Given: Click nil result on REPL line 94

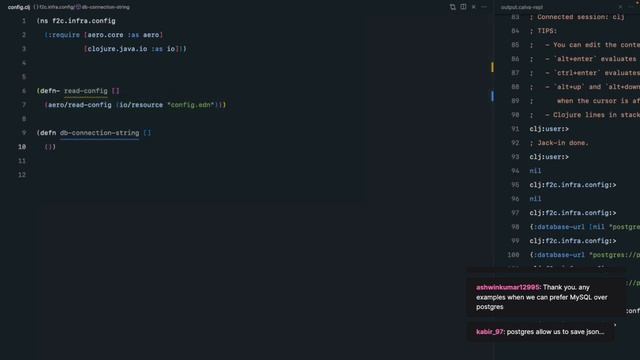Looking at the screenshot, I should [x=535, y=171].
